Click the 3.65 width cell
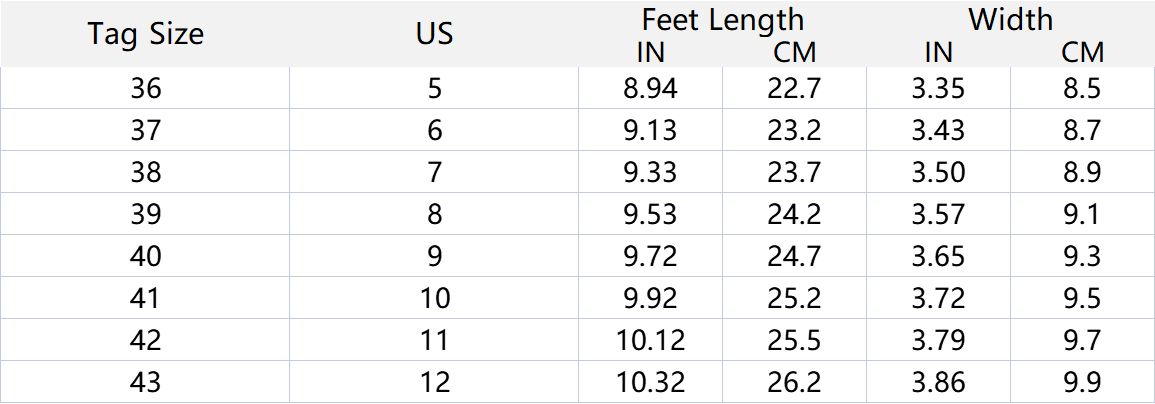 click(938, 256)
